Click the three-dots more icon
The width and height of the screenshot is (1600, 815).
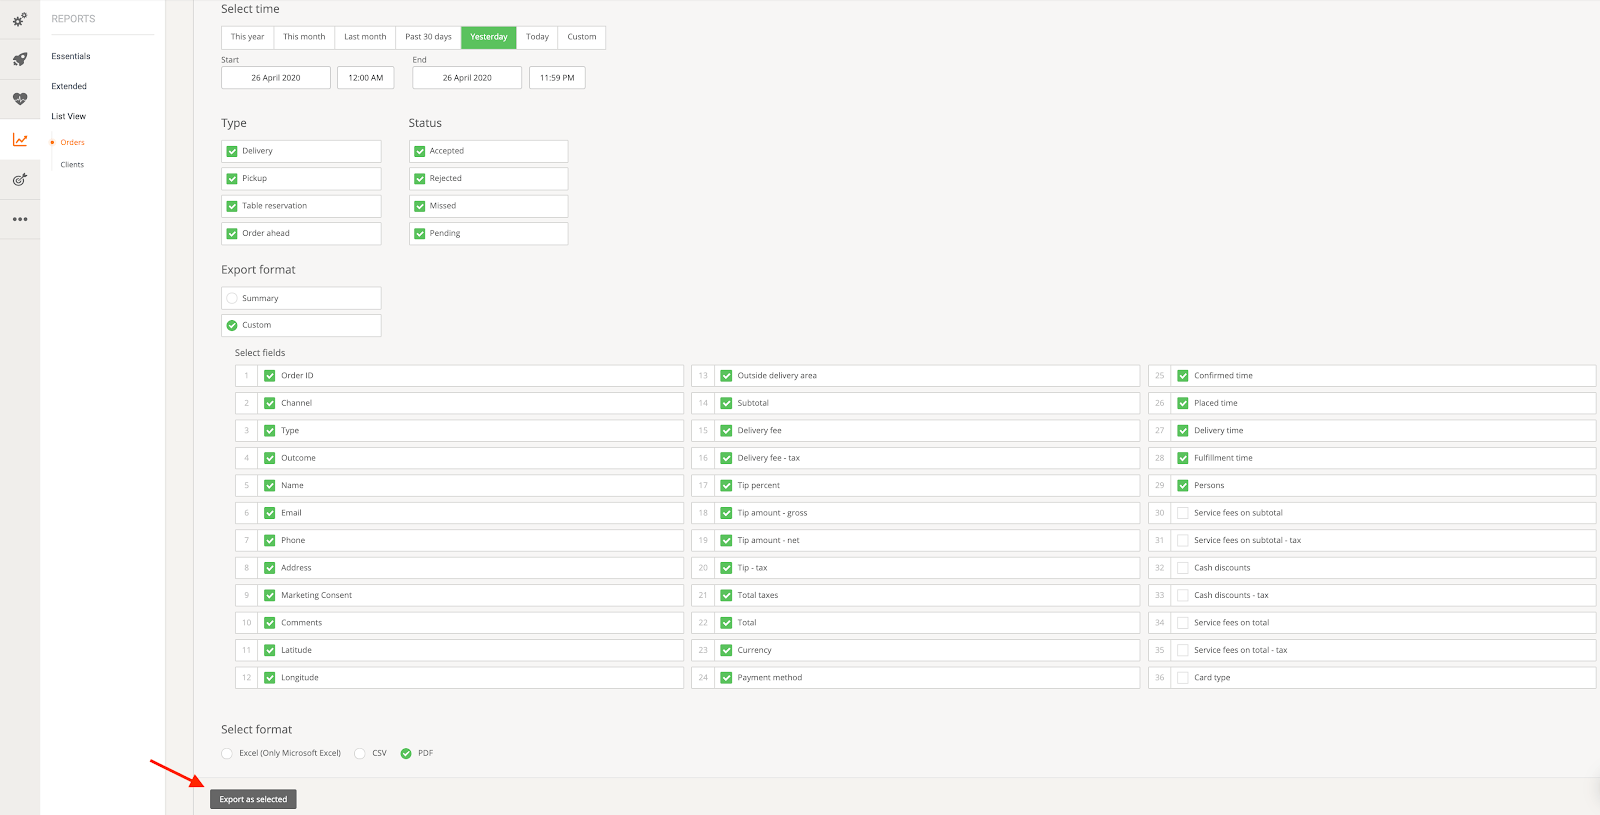click(20, 219)
